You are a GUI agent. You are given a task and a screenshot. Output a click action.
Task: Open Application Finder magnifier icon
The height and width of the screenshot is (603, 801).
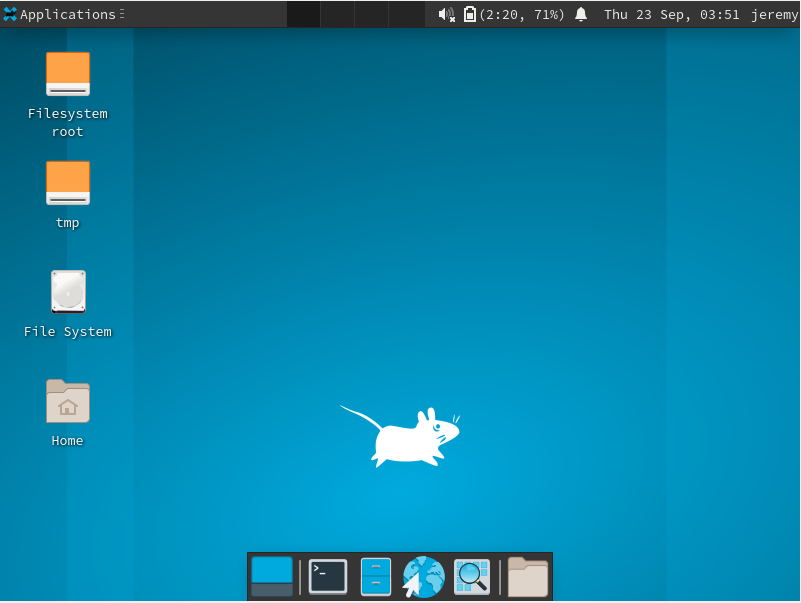472,577
